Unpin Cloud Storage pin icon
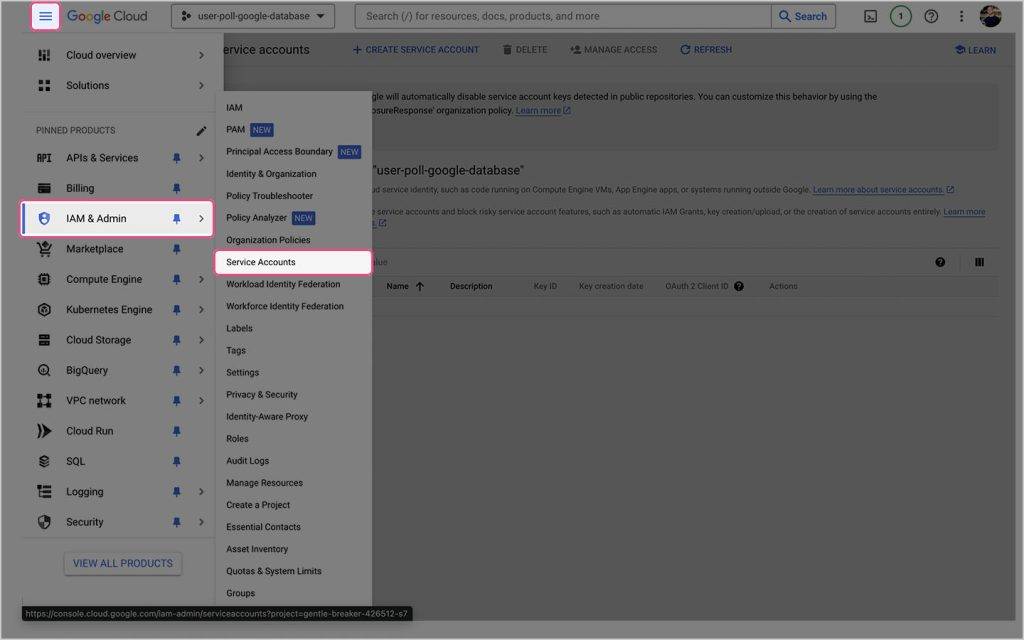 coord(176,340)
